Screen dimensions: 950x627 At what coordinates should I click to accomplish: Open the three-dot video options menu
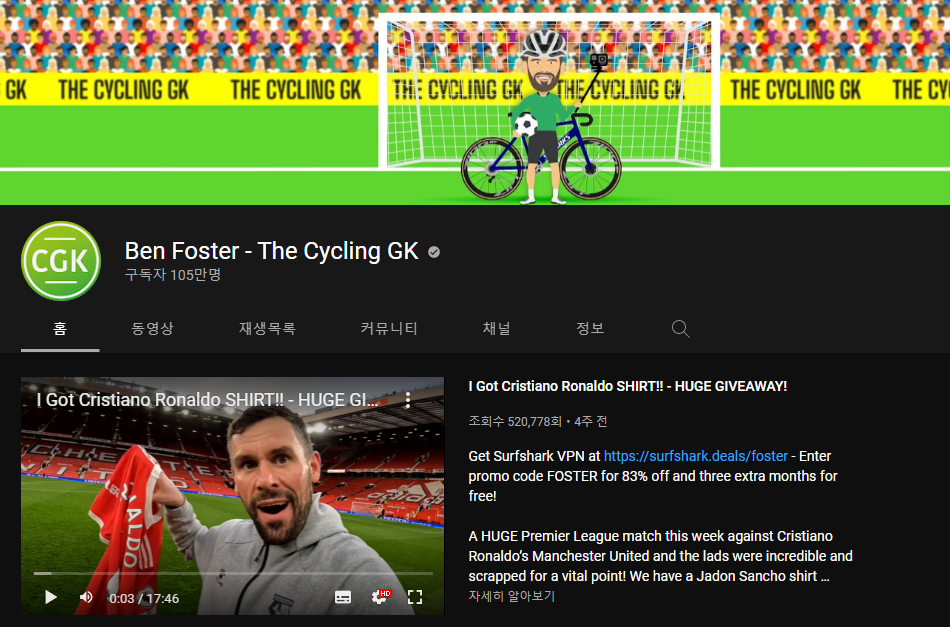pyautogui.click(x=408, y=399)
